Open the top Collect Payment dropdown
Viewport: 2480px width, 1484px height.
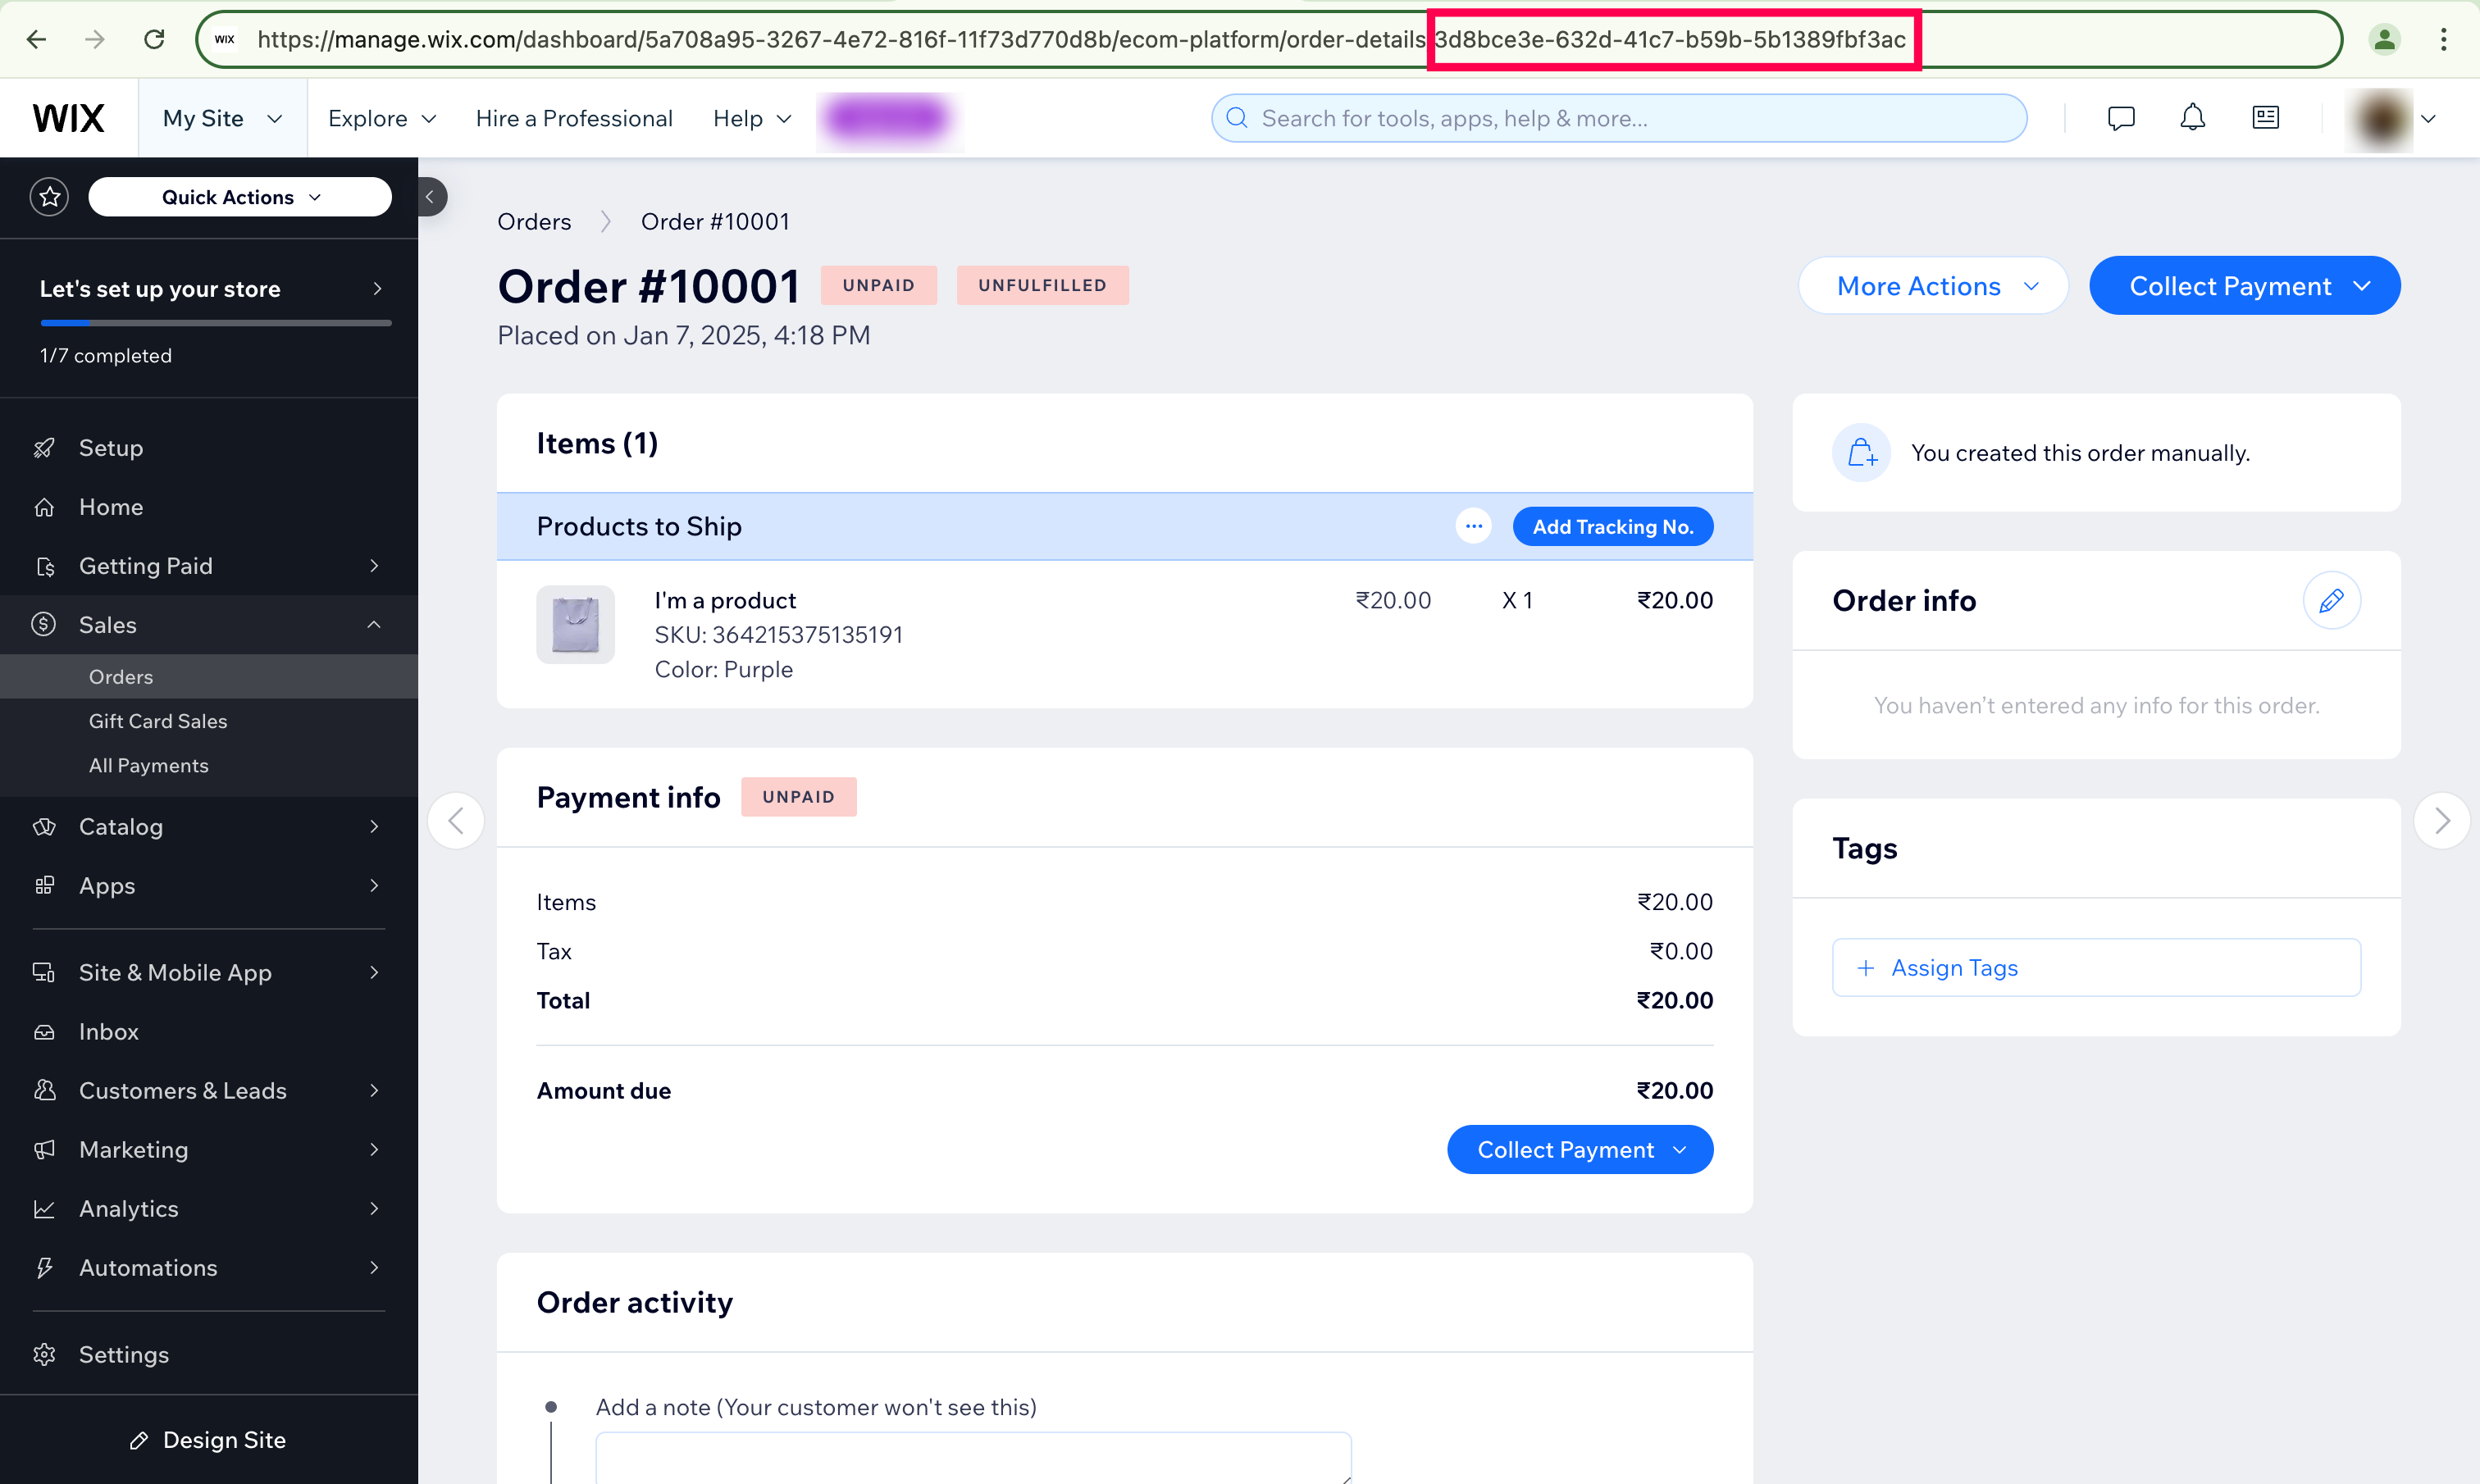pos(2244,286)
